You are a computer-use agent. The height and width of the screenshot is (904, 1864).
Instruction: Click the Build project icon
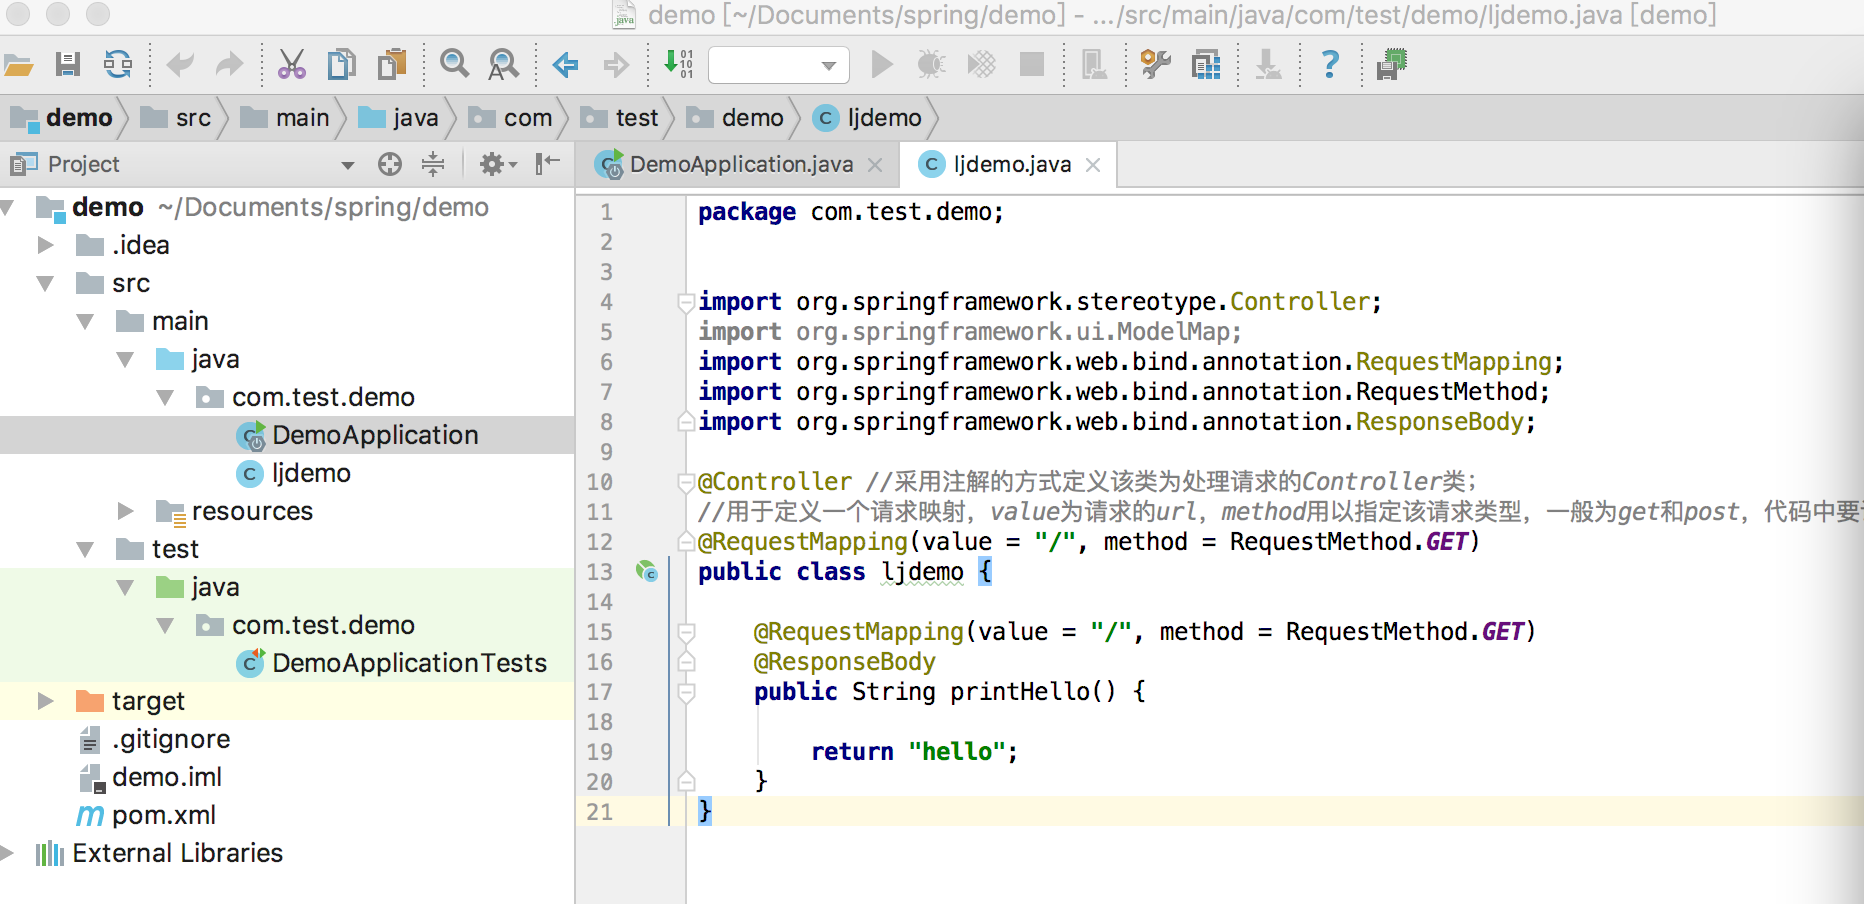[x=679, y=65]
